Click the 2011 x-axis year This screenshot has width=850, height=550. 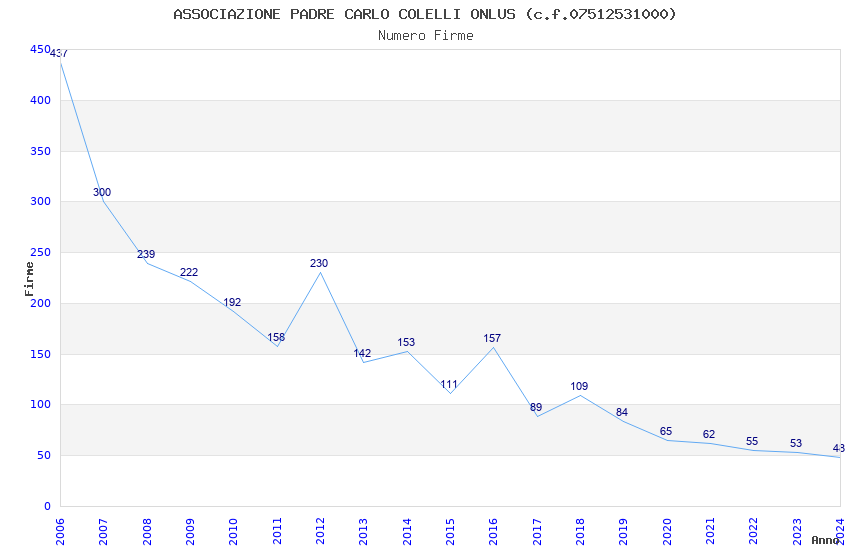[277, 532]
